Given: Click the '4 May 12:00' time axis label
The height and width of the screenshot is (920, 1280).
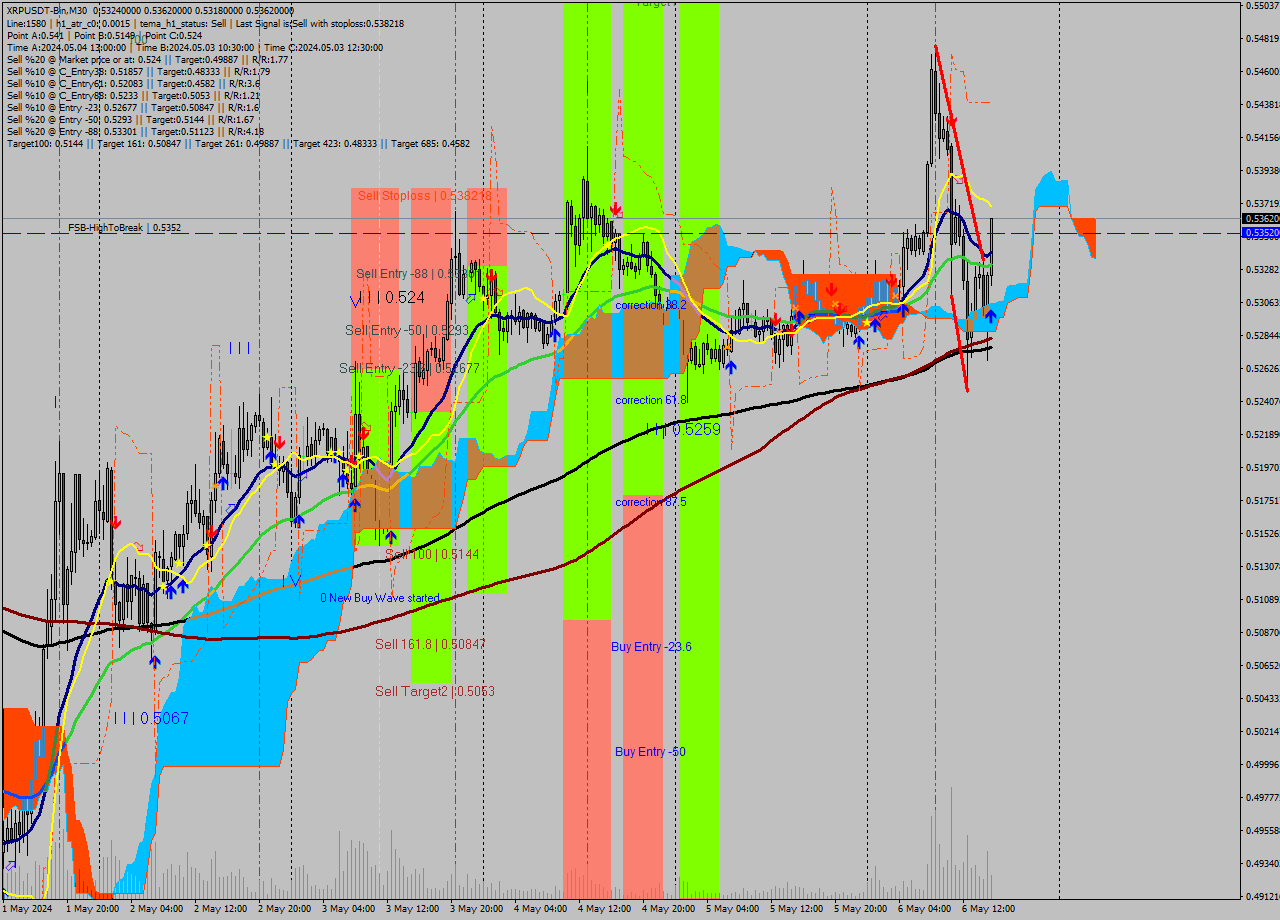Looking at the screenshot, I should pyautogui.click(x=605, y=909).
